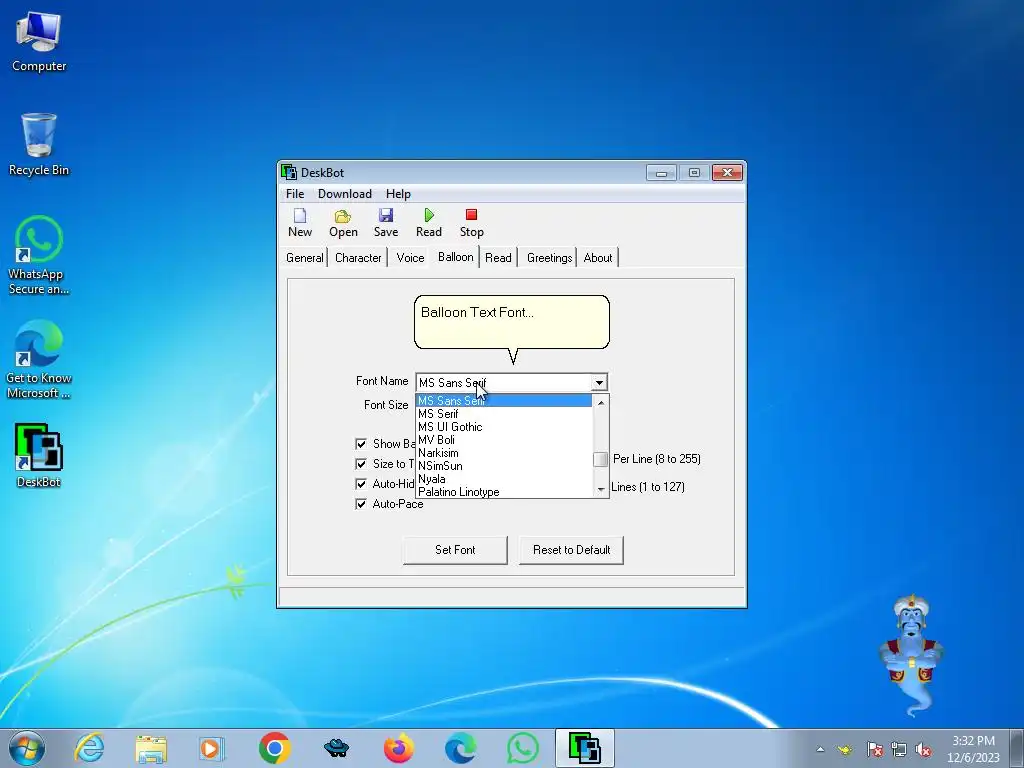
Task: Click the Set Font button
Action: tap(455, 550)
